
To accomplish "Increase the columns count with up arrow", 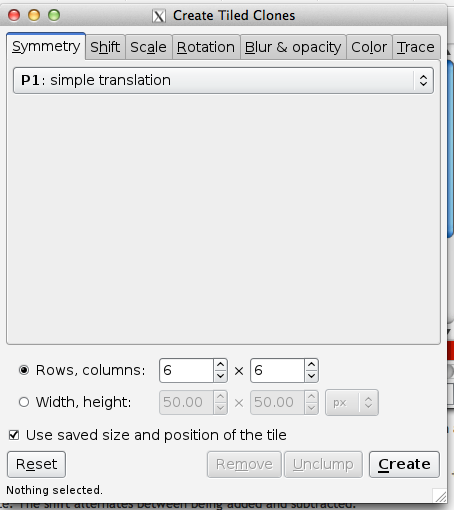I will pos(311,364).
